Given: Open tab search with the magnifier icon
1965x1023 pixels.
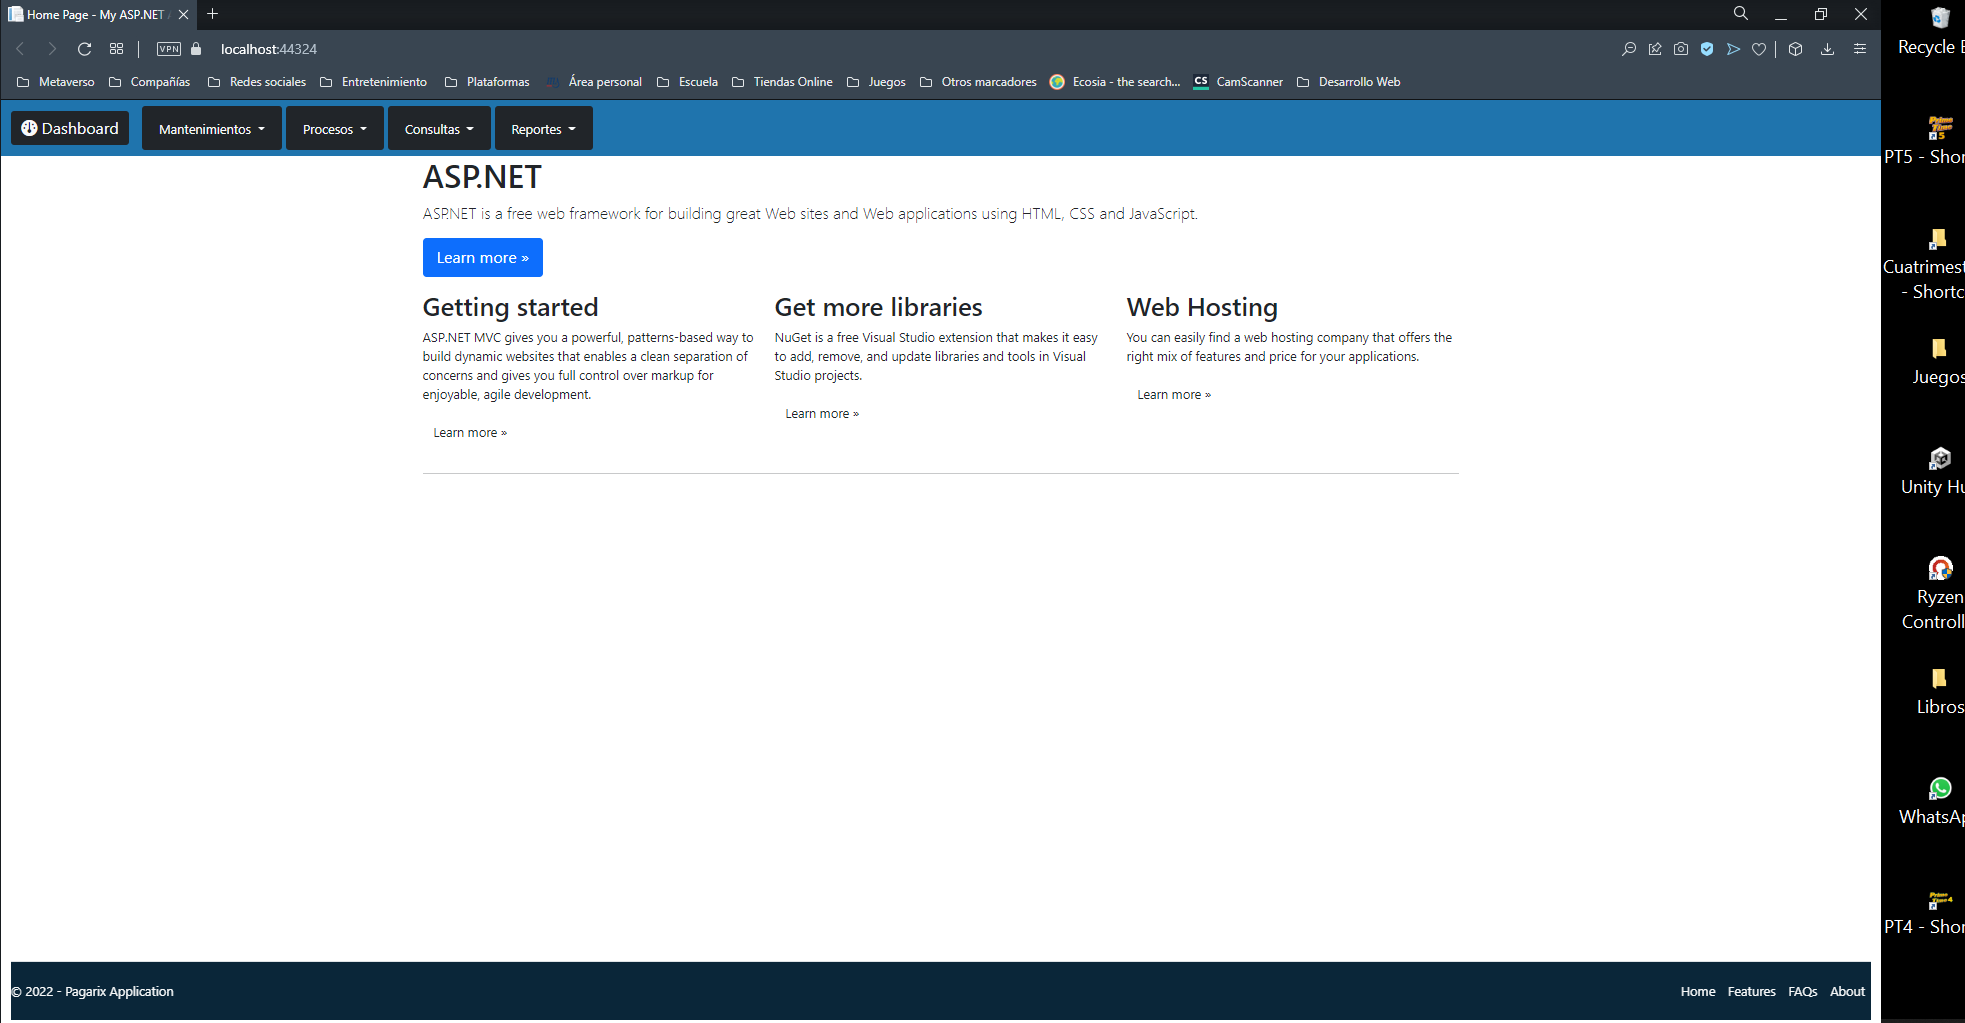Looking at the screenshot, I should (1740, 14).
